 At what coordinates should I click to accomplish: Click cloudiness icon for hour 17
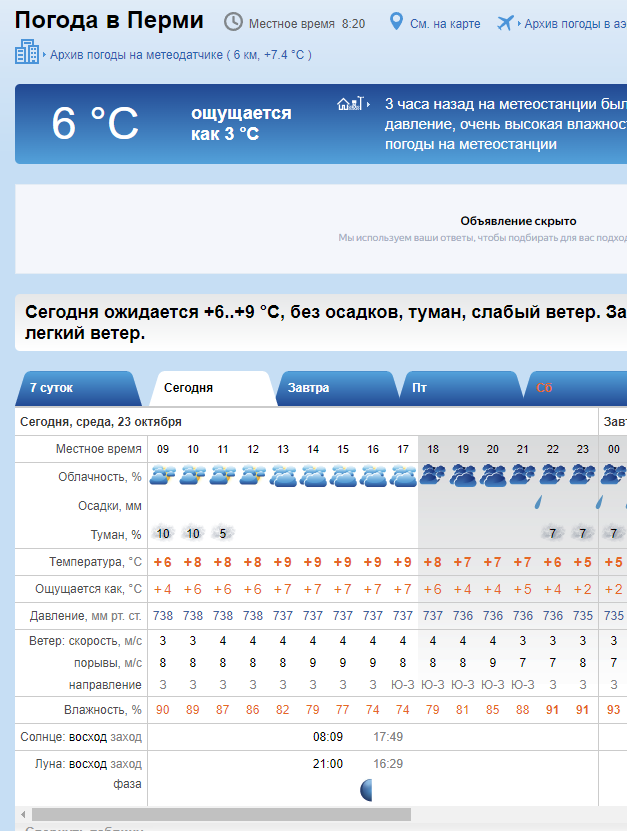(403, 476)
